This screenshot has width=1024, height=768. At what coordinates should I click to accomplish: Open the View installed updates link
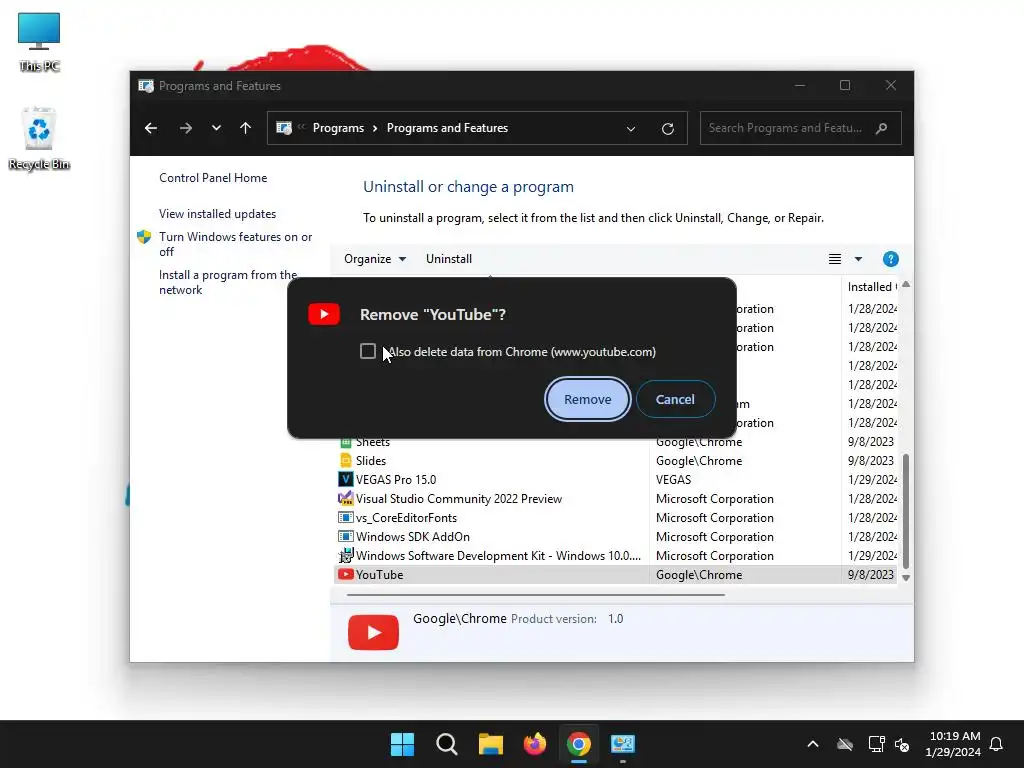[217, 214]
